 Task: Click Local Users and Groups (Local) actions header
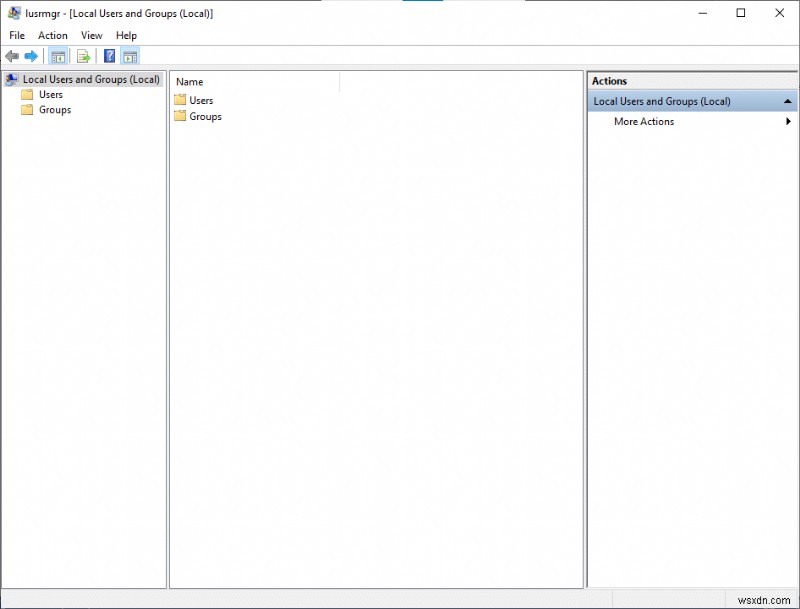[x=692, y=101]
